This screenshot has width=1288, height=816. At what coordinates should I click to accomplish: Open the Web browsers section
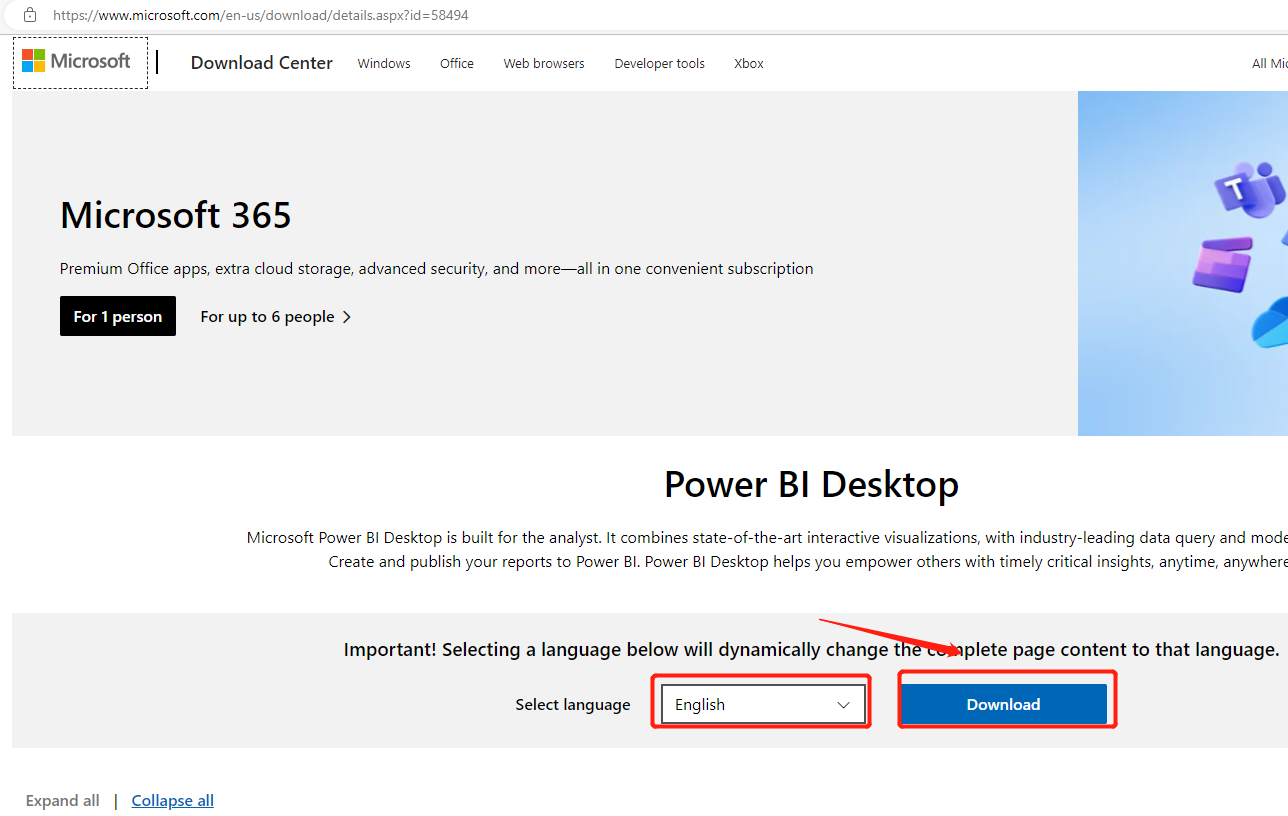pos(543,63)
